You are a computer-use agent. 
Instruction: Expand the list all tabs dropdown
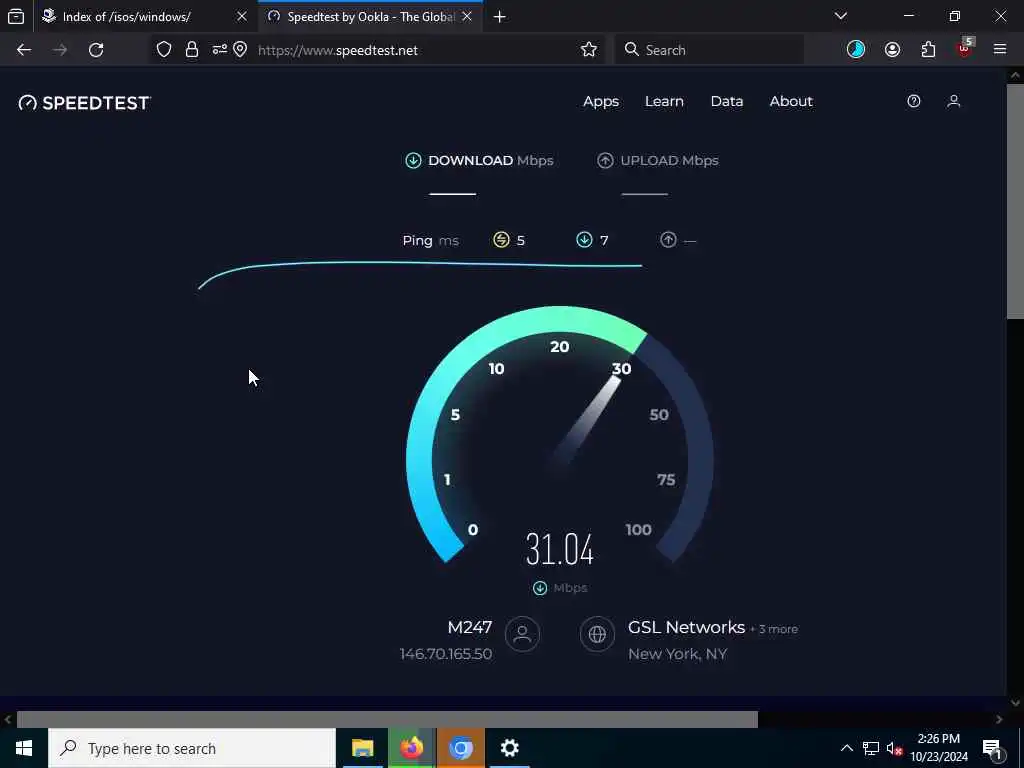(841, 16)
